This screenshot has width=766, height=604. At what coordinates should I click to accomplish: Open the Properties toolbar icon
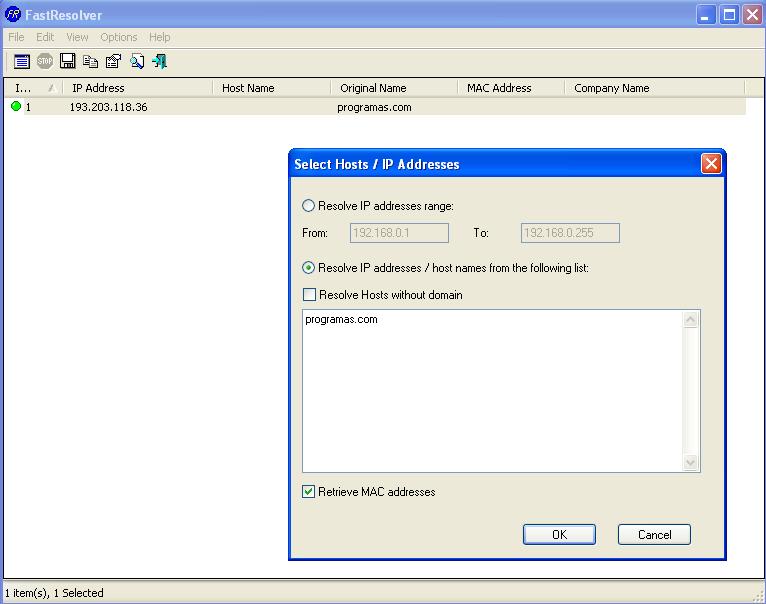point(113,62)
